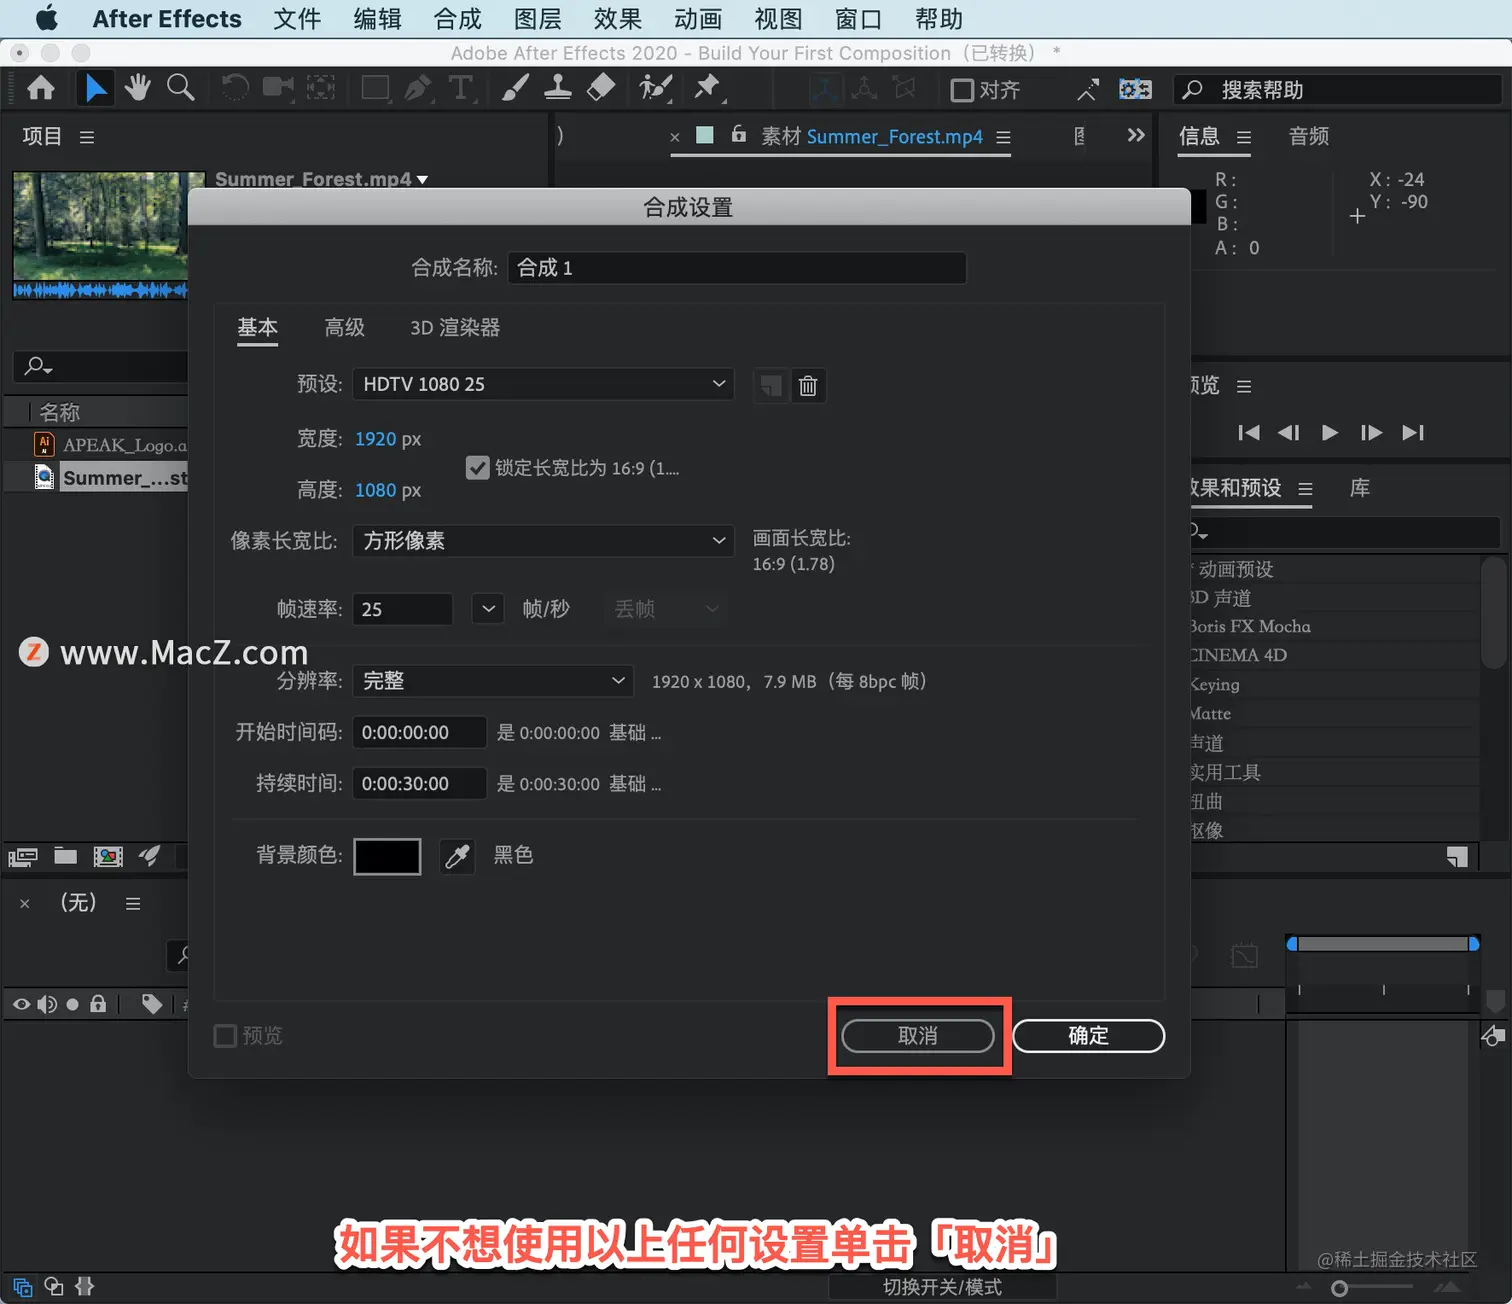Toggle lock aspect ratio 16:9 checkbox
The width and height of the screenshot is (1512, 1304).
[x=478, y=467]
